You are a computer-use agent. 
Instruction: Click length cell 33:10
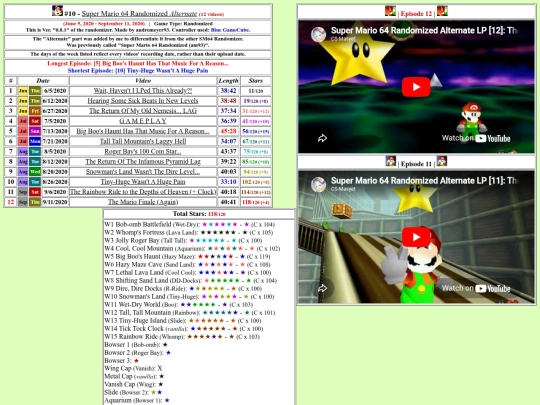(228, 181)
